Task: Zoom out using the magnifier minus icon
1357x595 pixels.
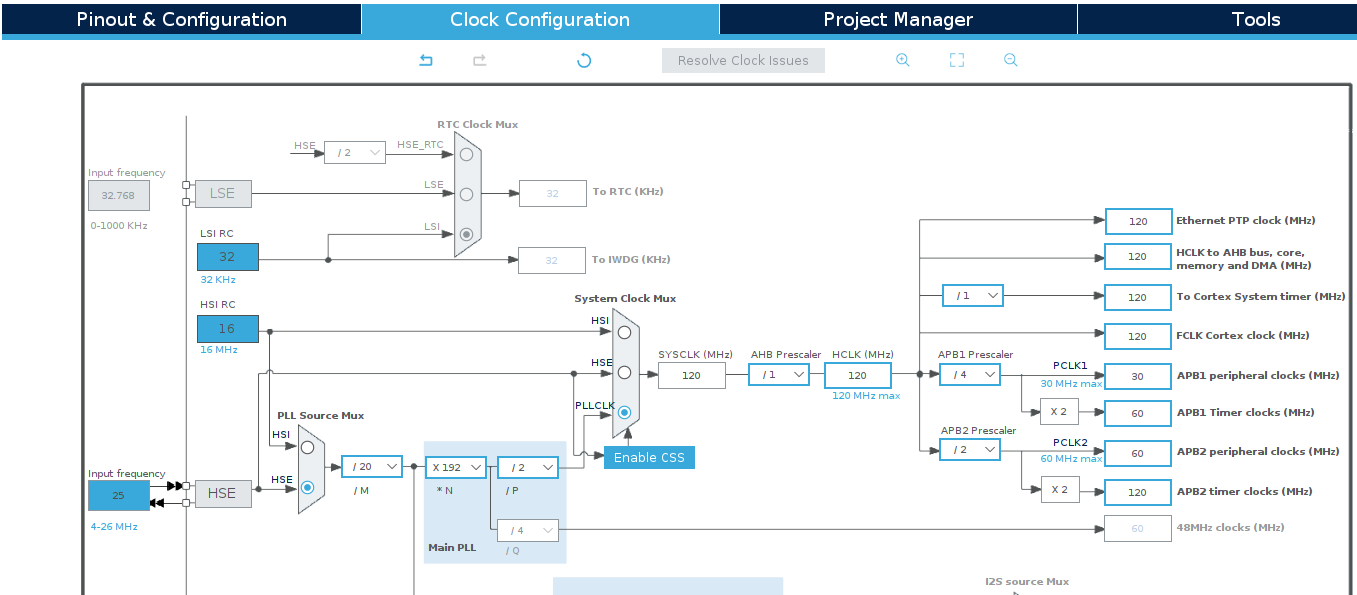Action: click(x=1010, y=60)
